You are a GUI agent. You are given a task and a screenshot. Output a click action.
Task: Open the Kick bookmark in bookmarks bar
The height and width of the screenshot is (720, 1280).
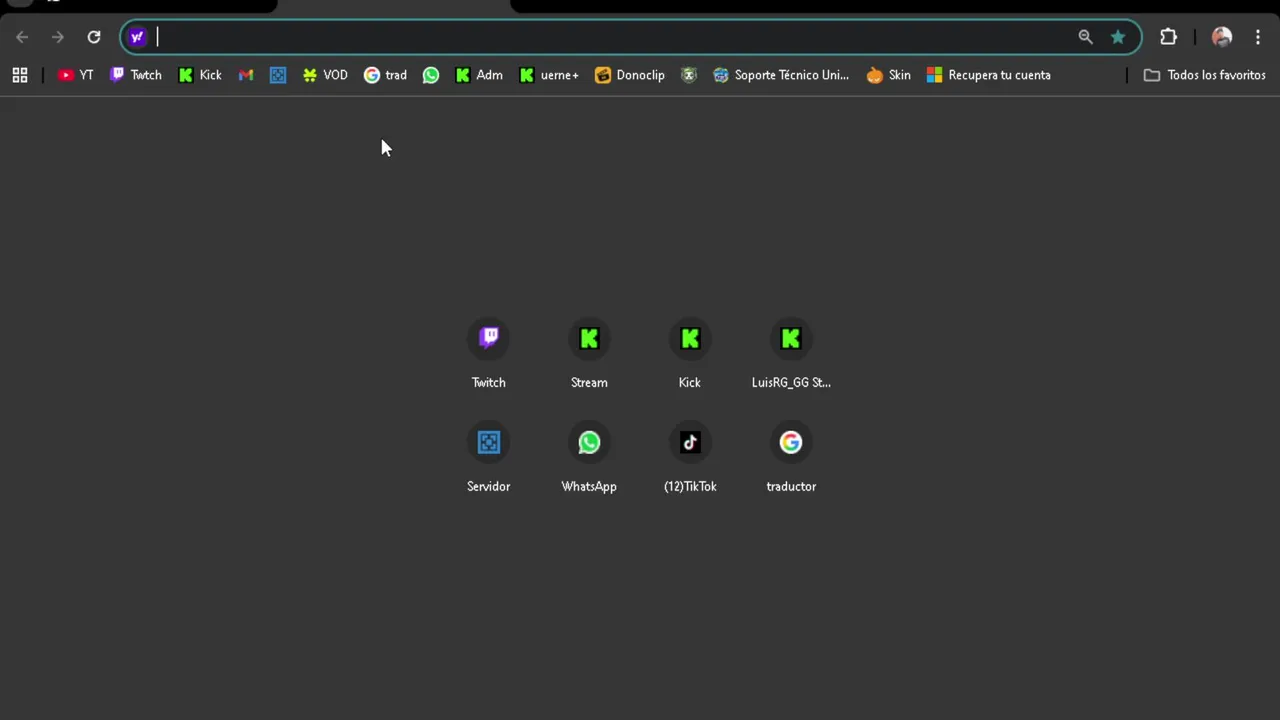pos(200,75)
